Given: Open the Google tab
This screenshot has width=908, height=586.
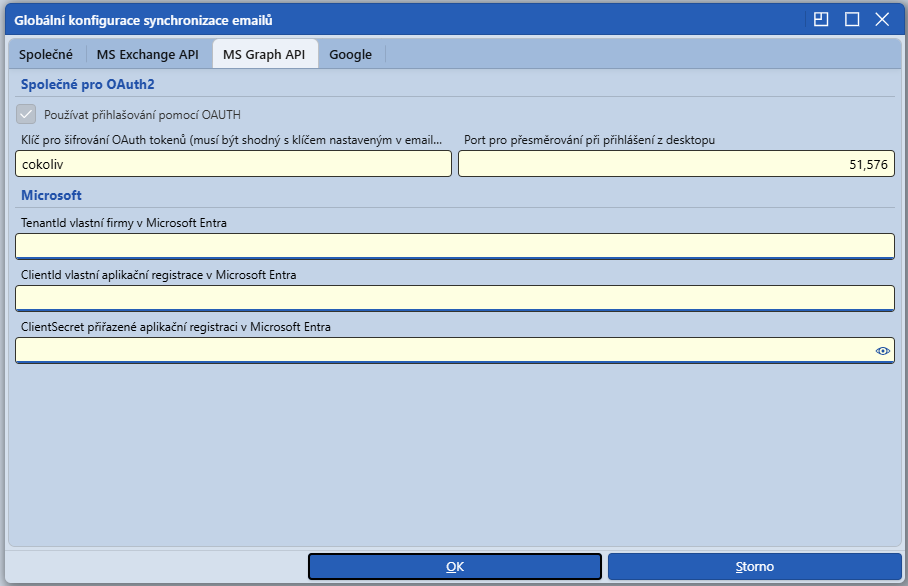Looking at the screenshot, I should click(350, 54).
